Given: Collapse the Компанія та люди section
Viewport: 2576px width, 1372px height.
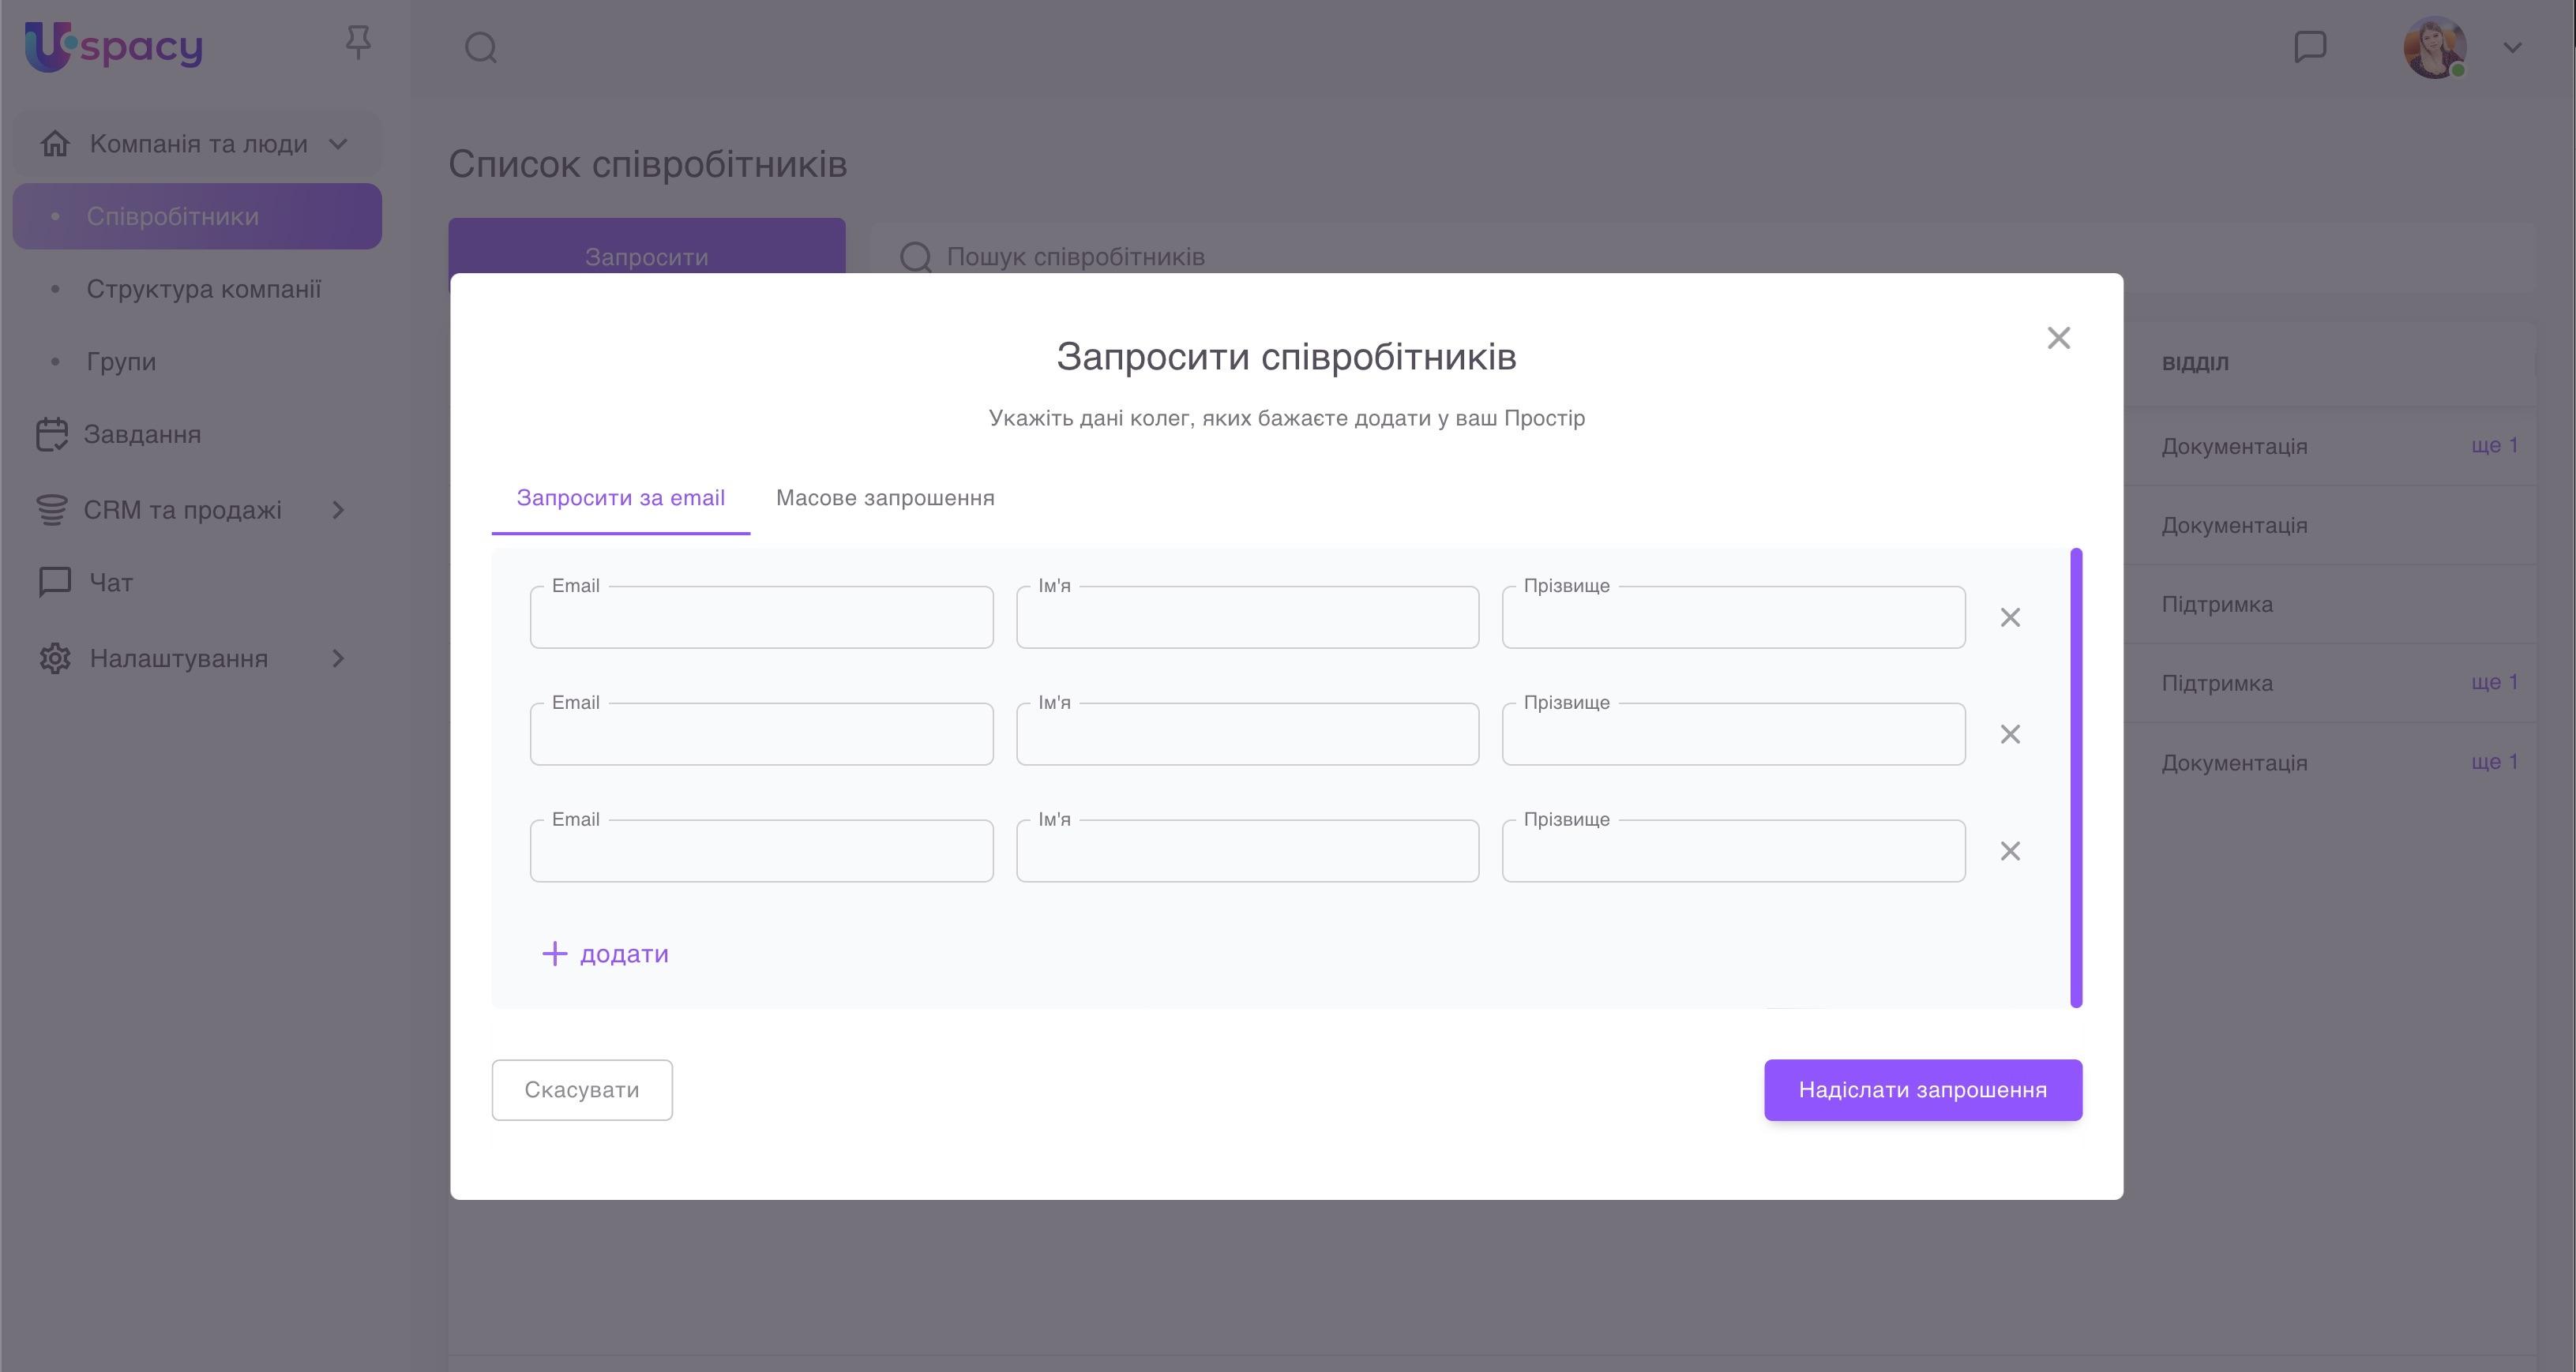Looking at the screenshot, I should (338, 144).
